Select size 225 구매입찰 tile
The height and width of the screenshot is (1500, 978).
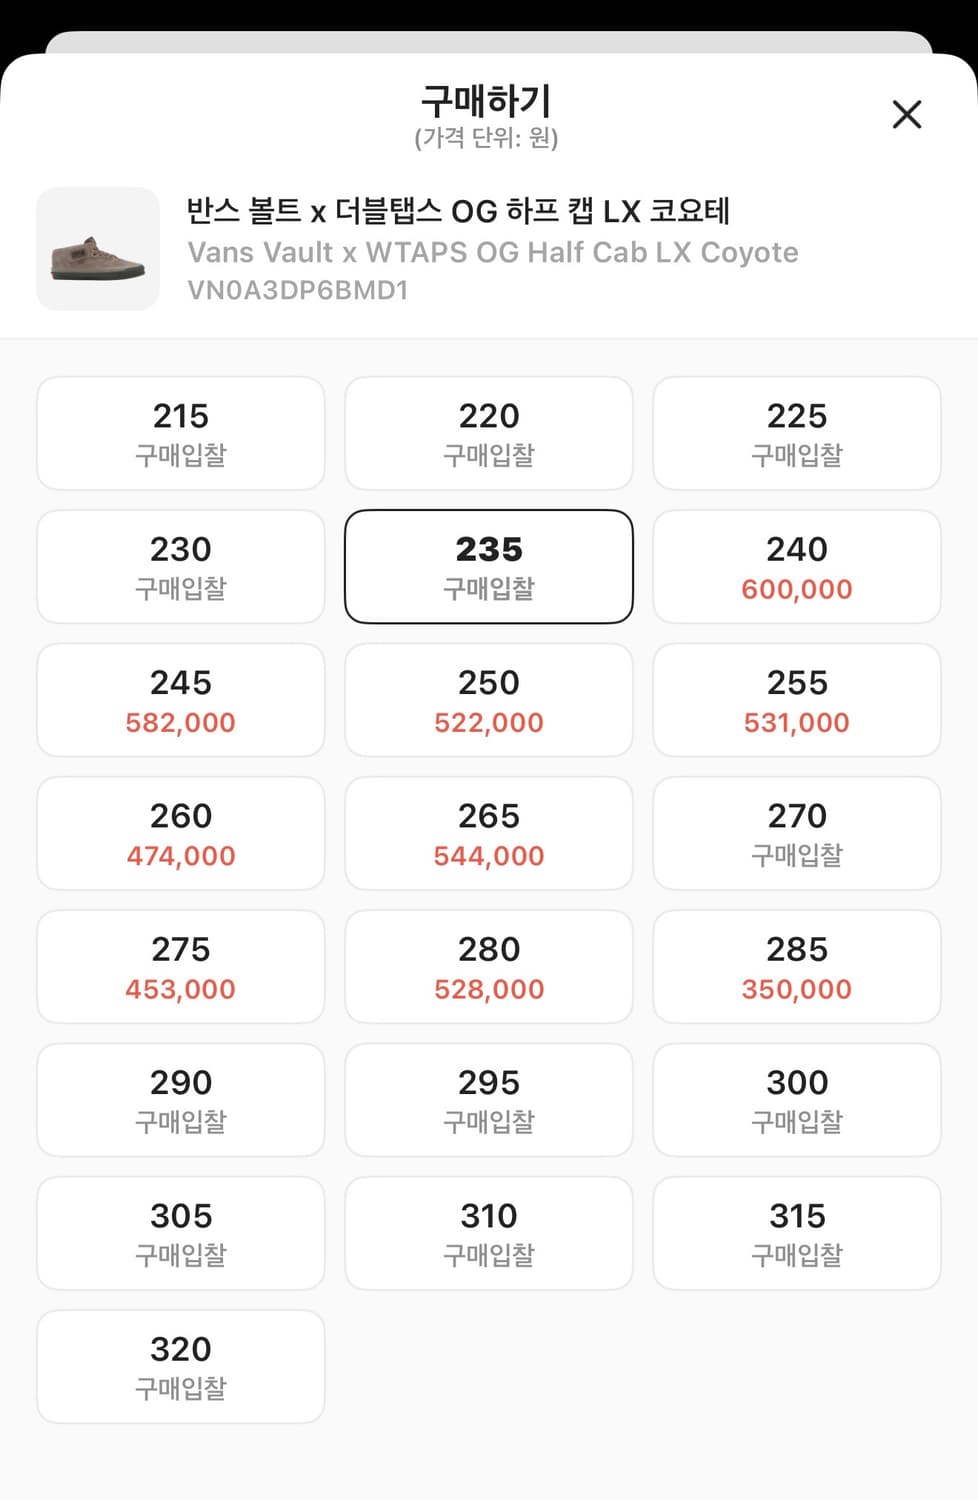click(x=797, y=434)
